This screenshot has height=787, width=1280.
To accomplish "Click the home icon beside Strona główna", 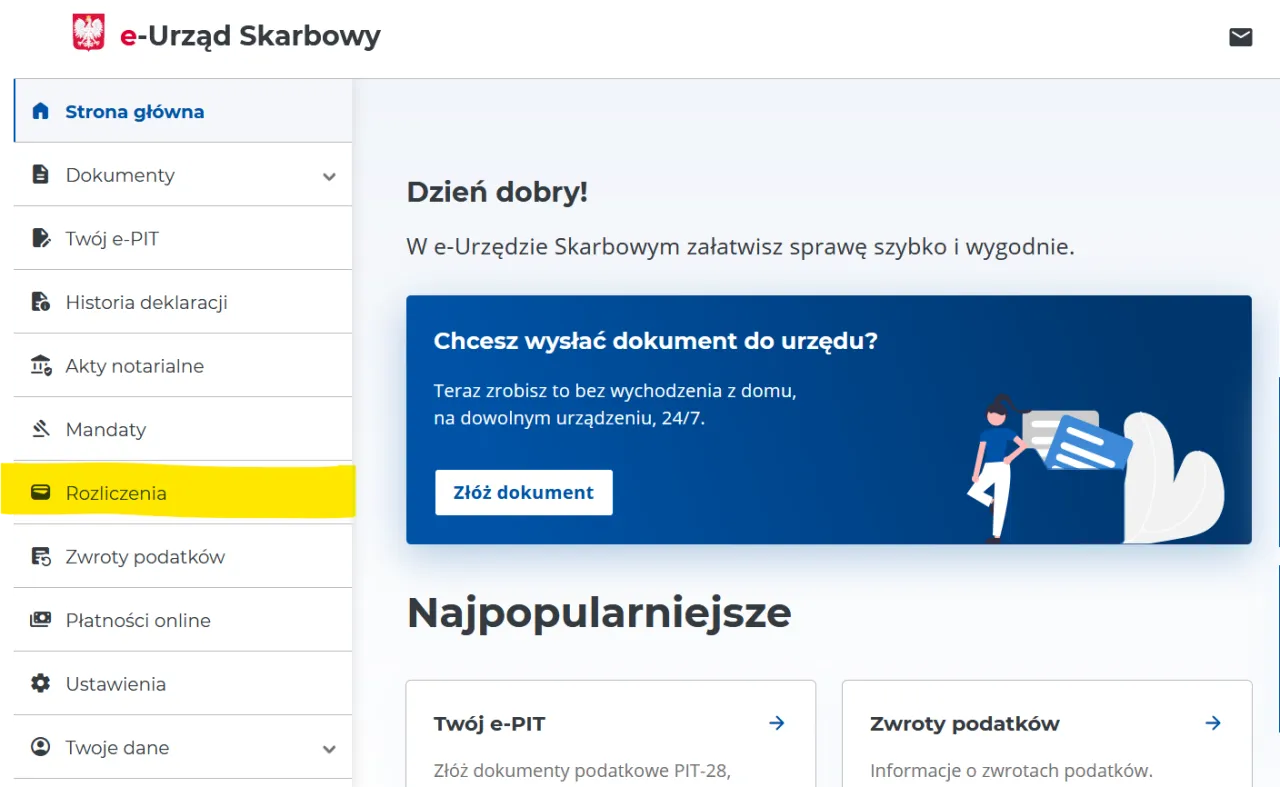I will click(40, 111).
